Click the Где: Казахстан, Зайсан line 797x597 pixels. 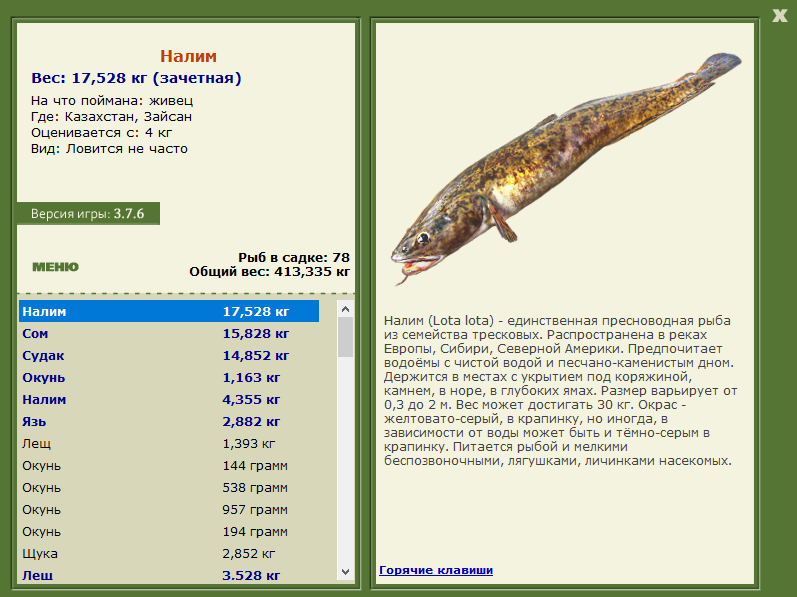pyautogui.click(x=111, y=117)
